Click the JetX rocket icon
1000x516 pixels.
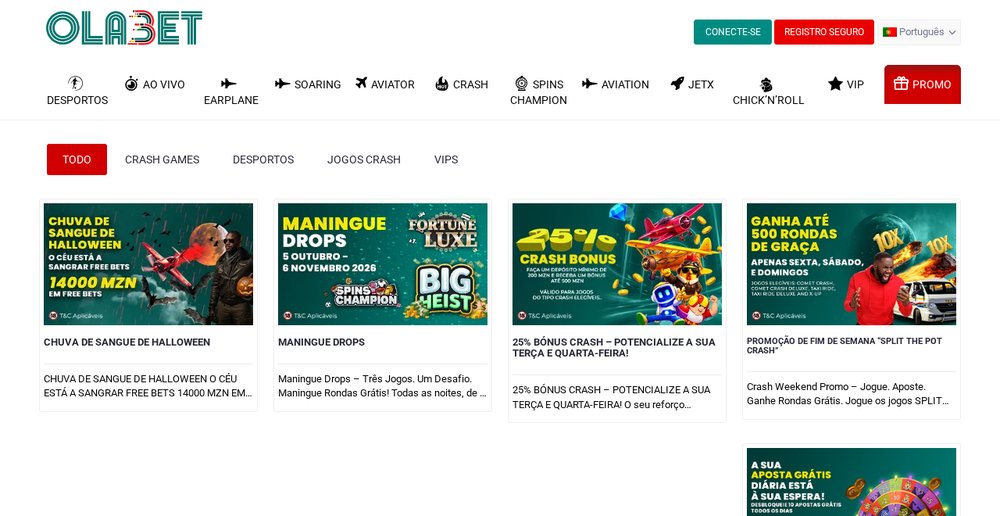point(677,83)
